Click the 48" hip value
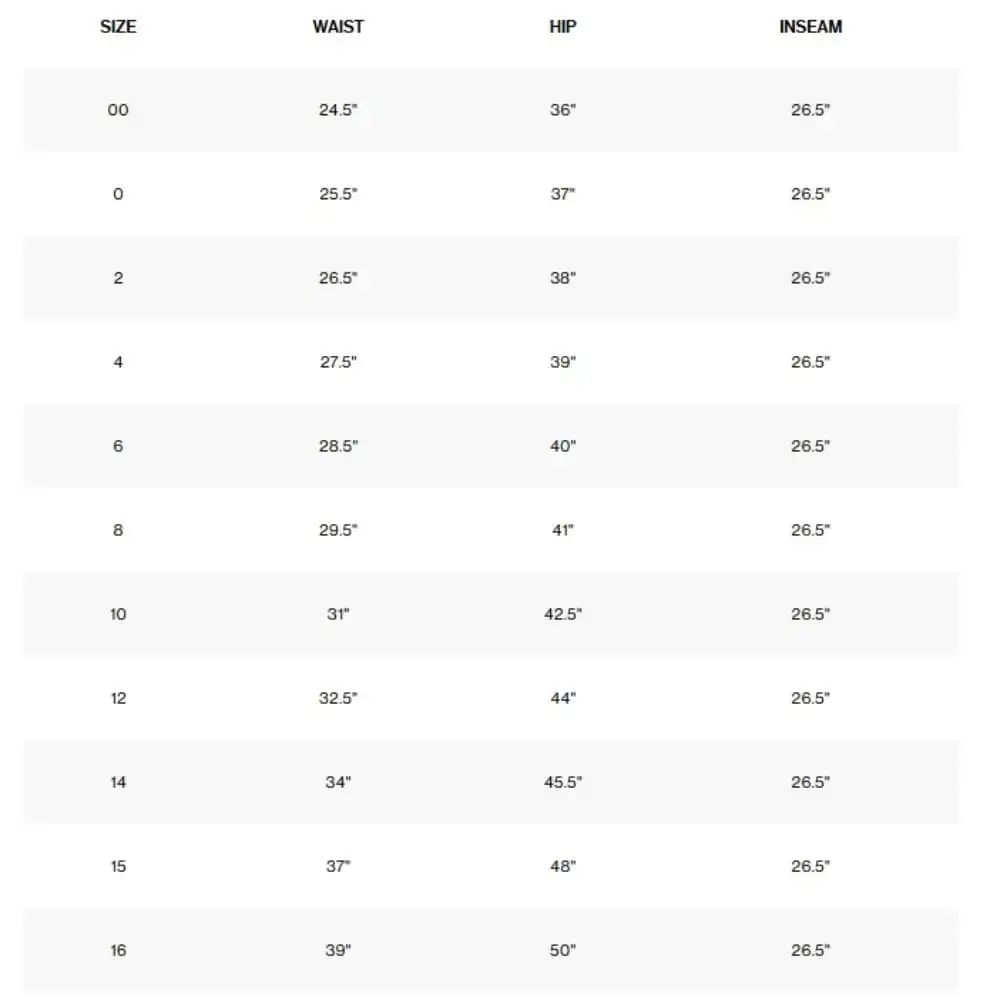This screenshot has width=1000, height=1000. [x=562, y=866]
